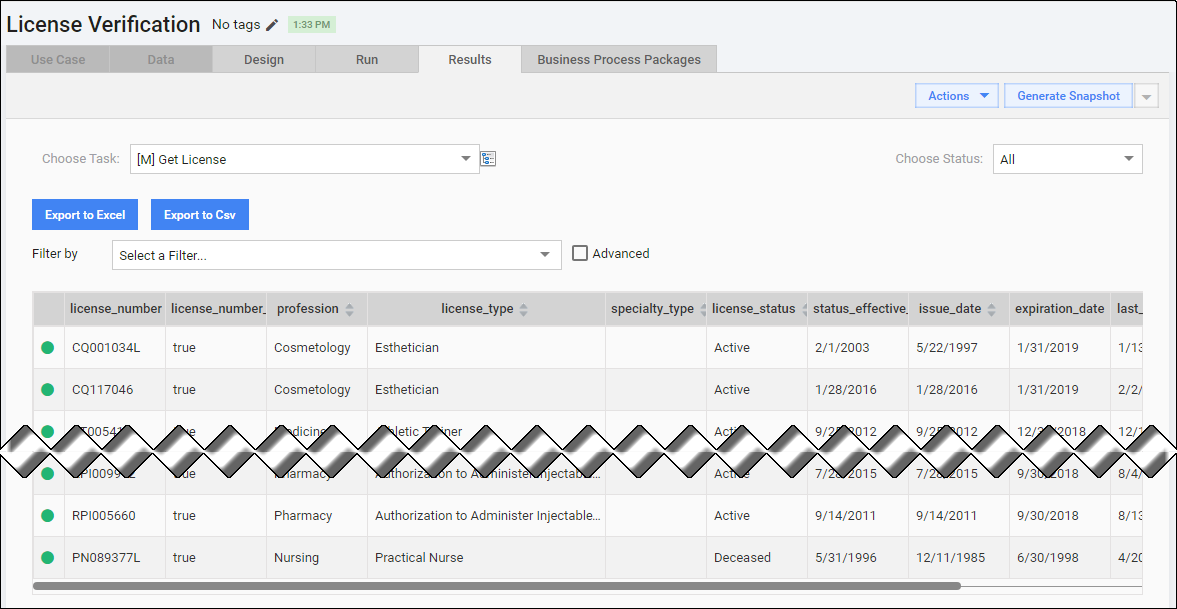The width and height of the screenshot is (1177, 609).
Task: Open the Actions dropdown menu
Action: click(957, 96)
